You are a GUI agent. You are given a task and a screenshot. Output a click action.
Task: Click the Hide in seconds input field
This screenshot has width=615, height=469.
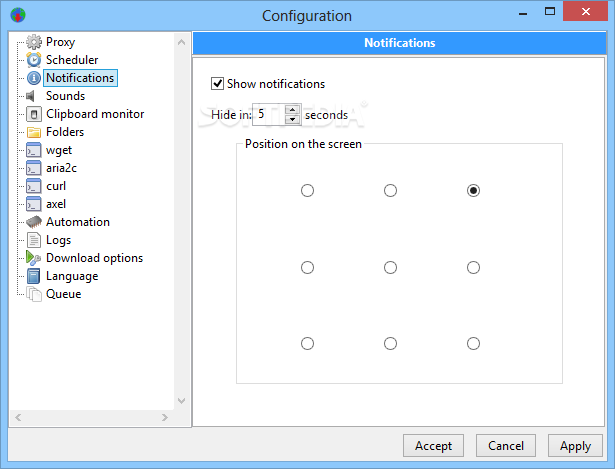coord(269,115)
